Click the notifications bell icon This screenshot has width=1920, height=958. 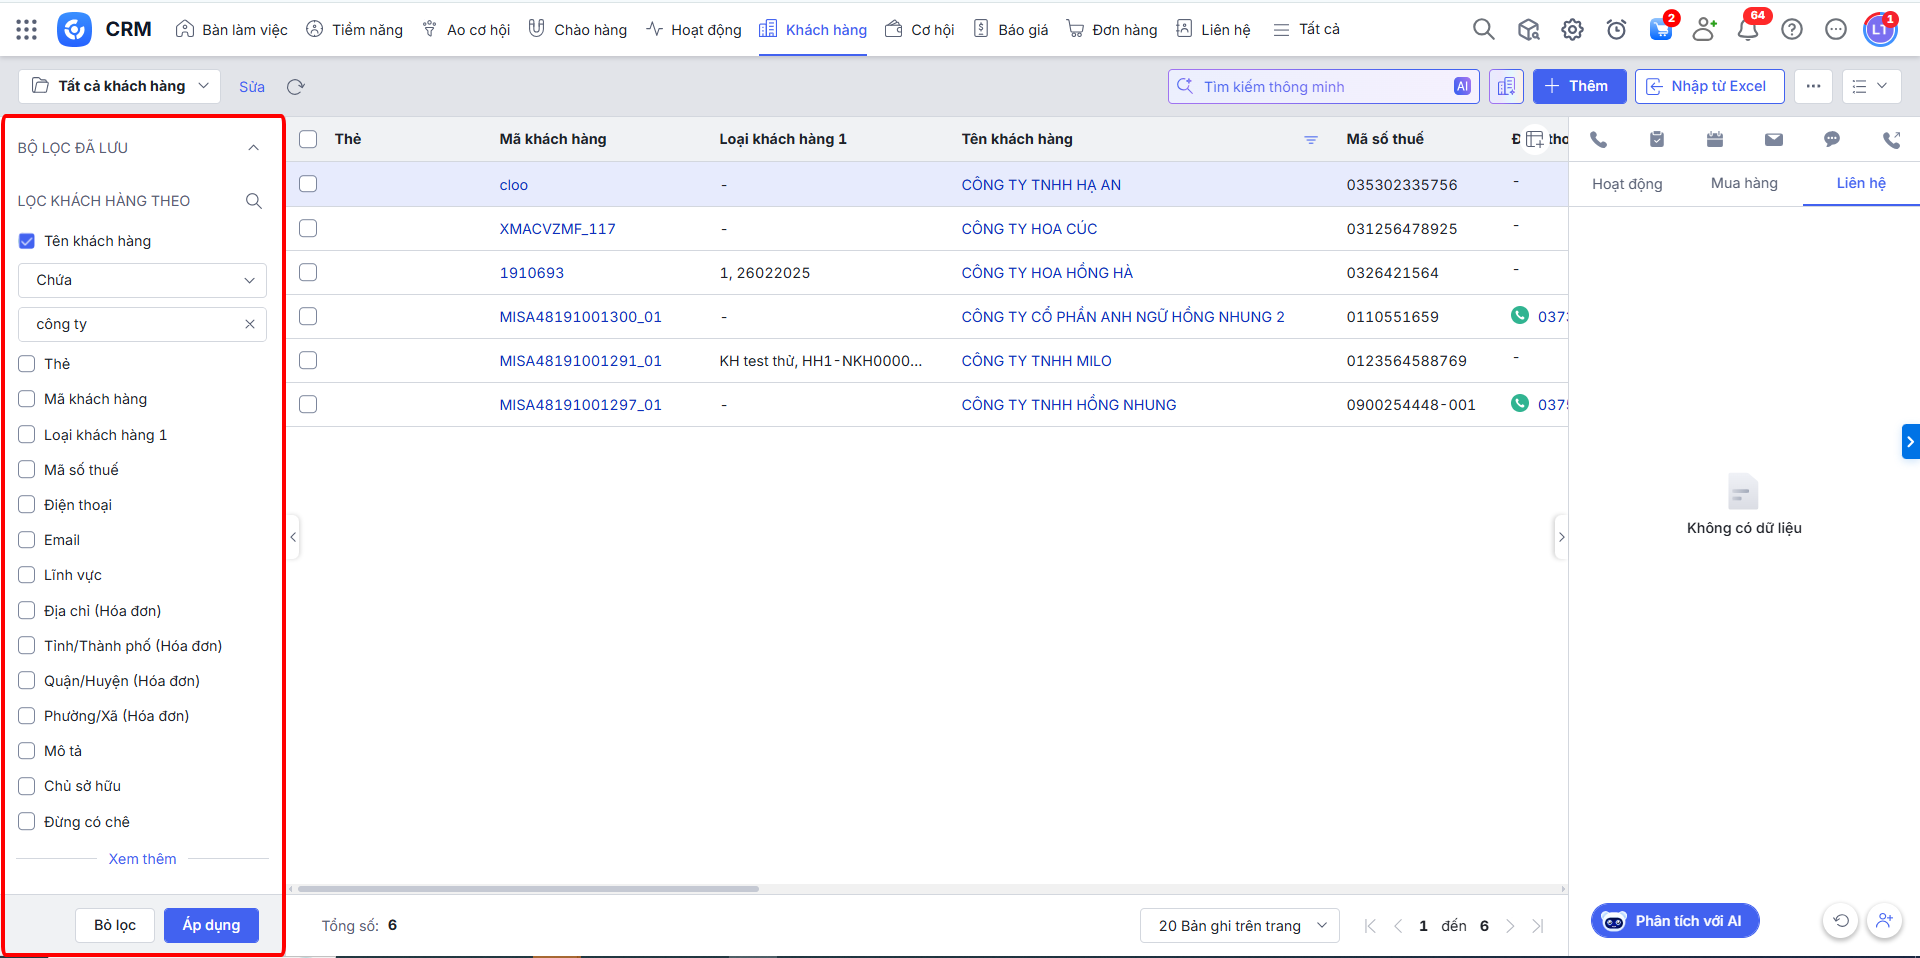tap(1748, 30)
